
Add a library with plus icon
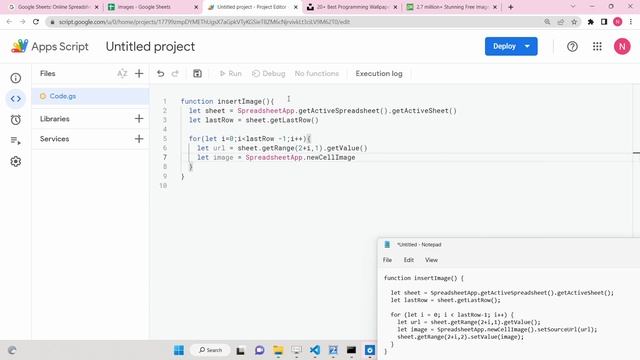pos(139,119)
